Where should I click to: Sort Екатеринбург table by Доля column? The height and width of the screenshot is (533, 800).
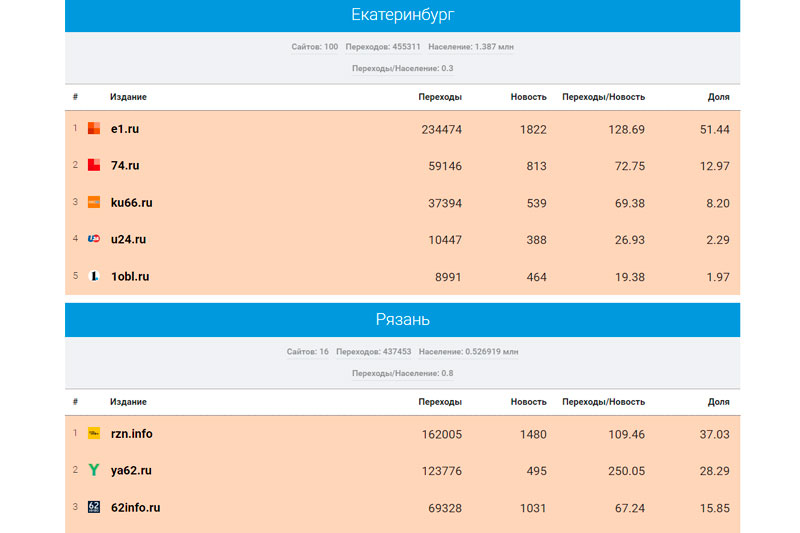tap(718, 97)
